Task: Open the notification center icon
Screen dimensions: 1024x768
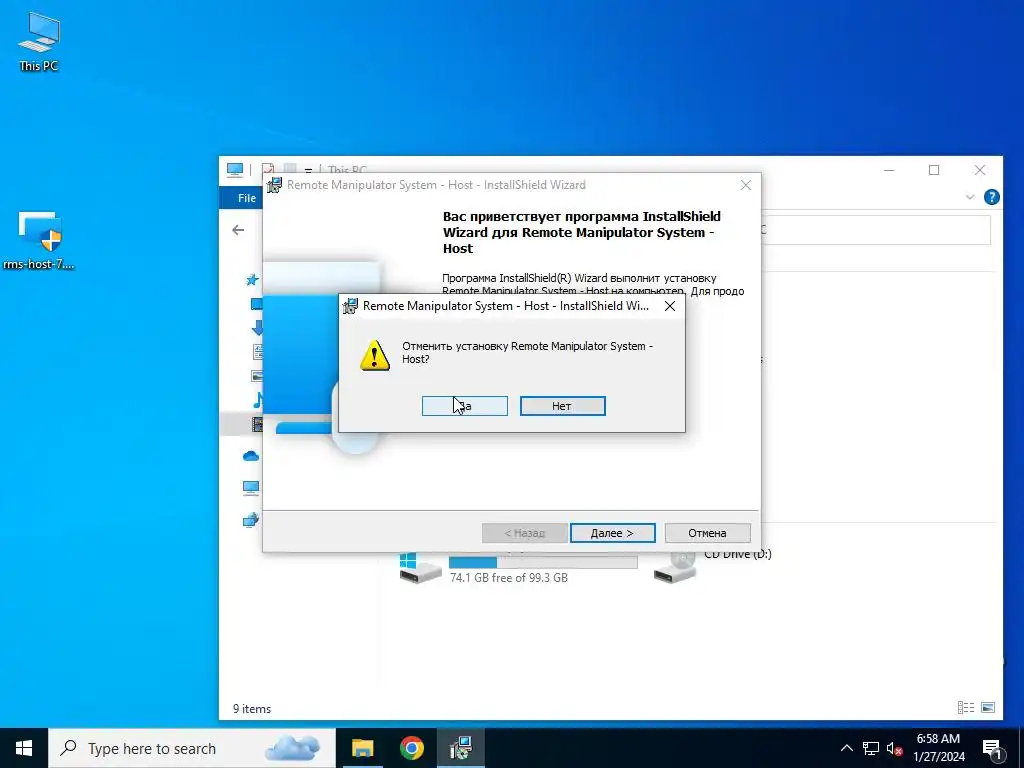Action: (x=992, y=749)
